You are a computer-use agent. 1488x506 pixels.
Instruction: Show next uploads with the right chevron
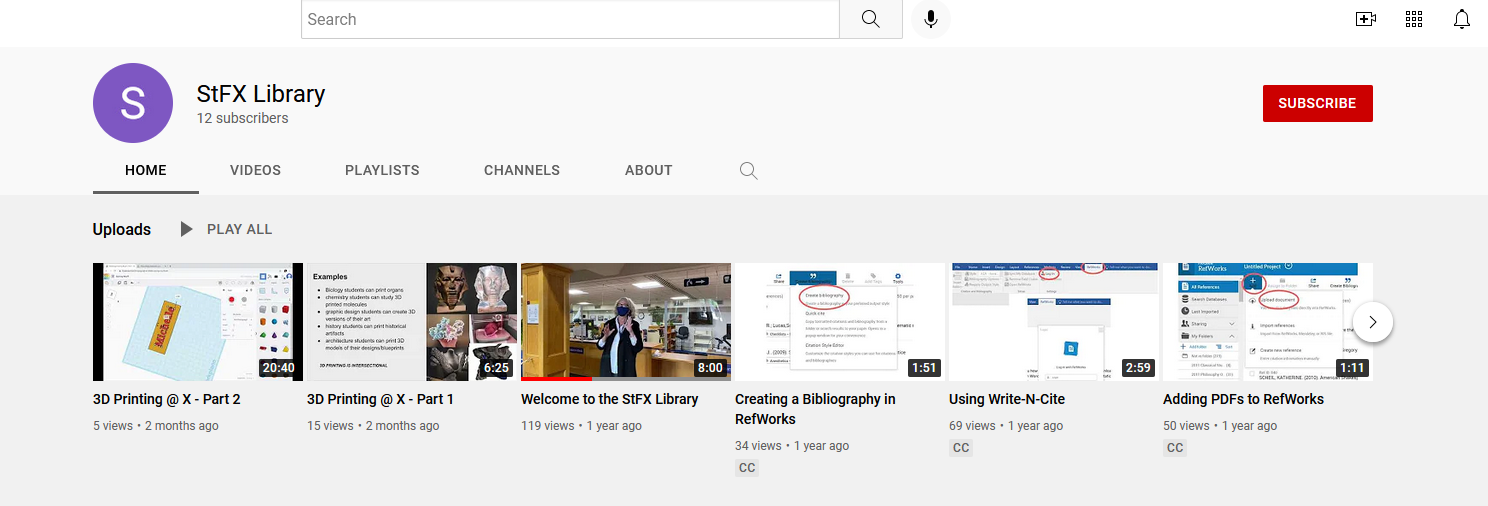click(x=1373, y=322)
